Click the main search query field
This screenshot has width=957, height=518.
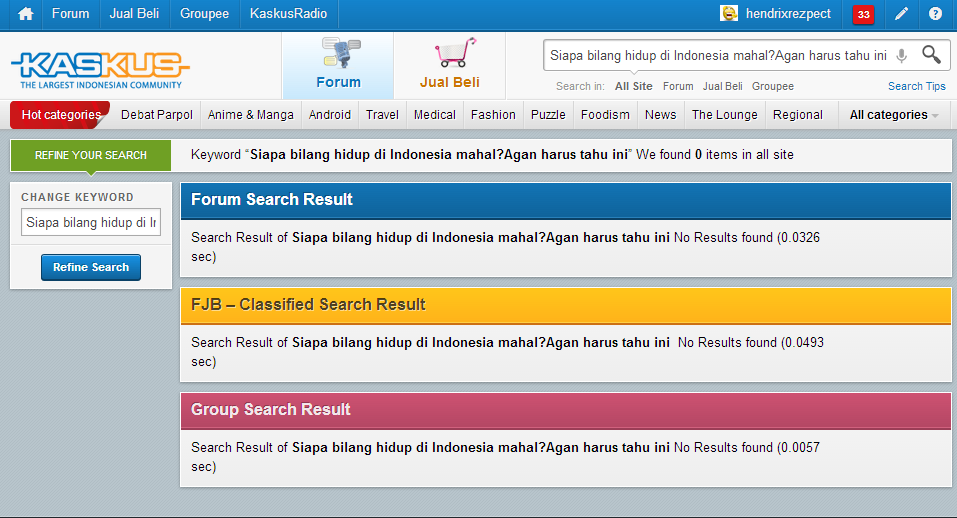(718, 56)
